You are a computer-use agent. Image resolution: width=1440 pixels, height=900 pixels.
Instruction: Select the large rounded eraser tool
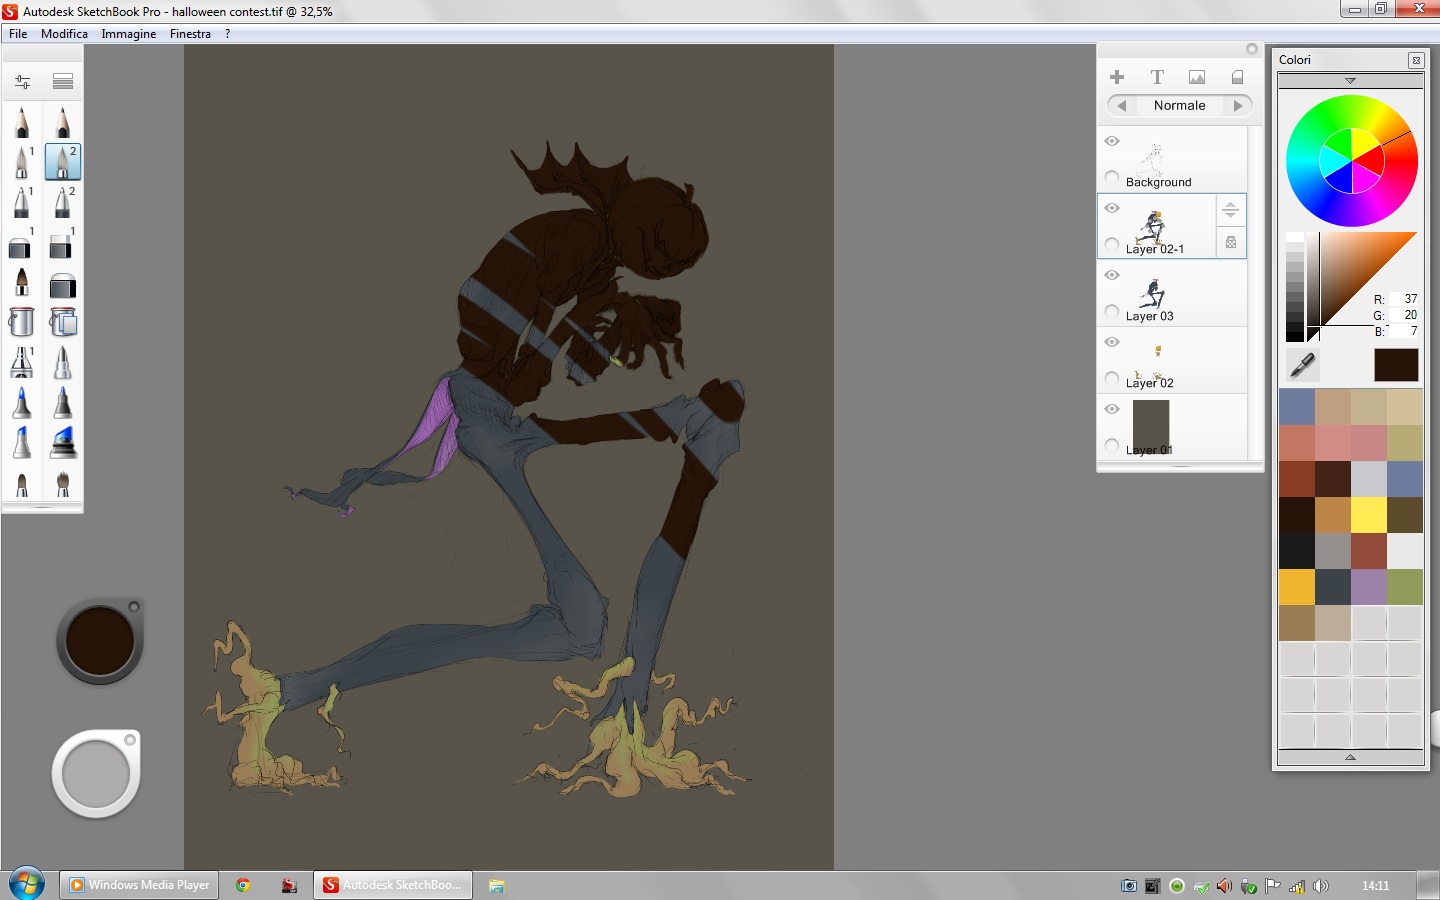(62, 285)
